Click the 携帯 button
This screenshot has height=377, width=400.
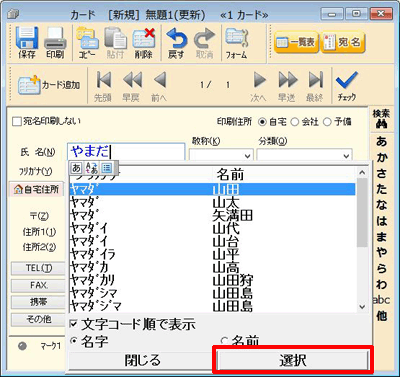coord(38,302)
